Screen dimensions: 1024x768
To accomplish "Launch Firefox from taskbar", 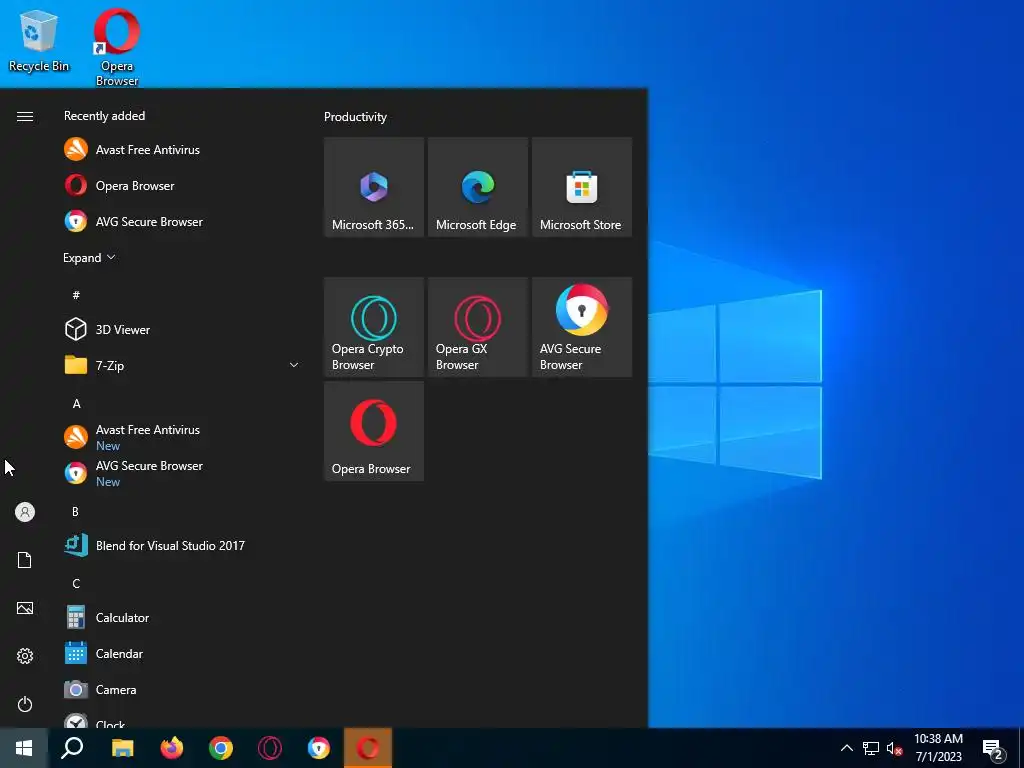I will click(x=172, y=748).
